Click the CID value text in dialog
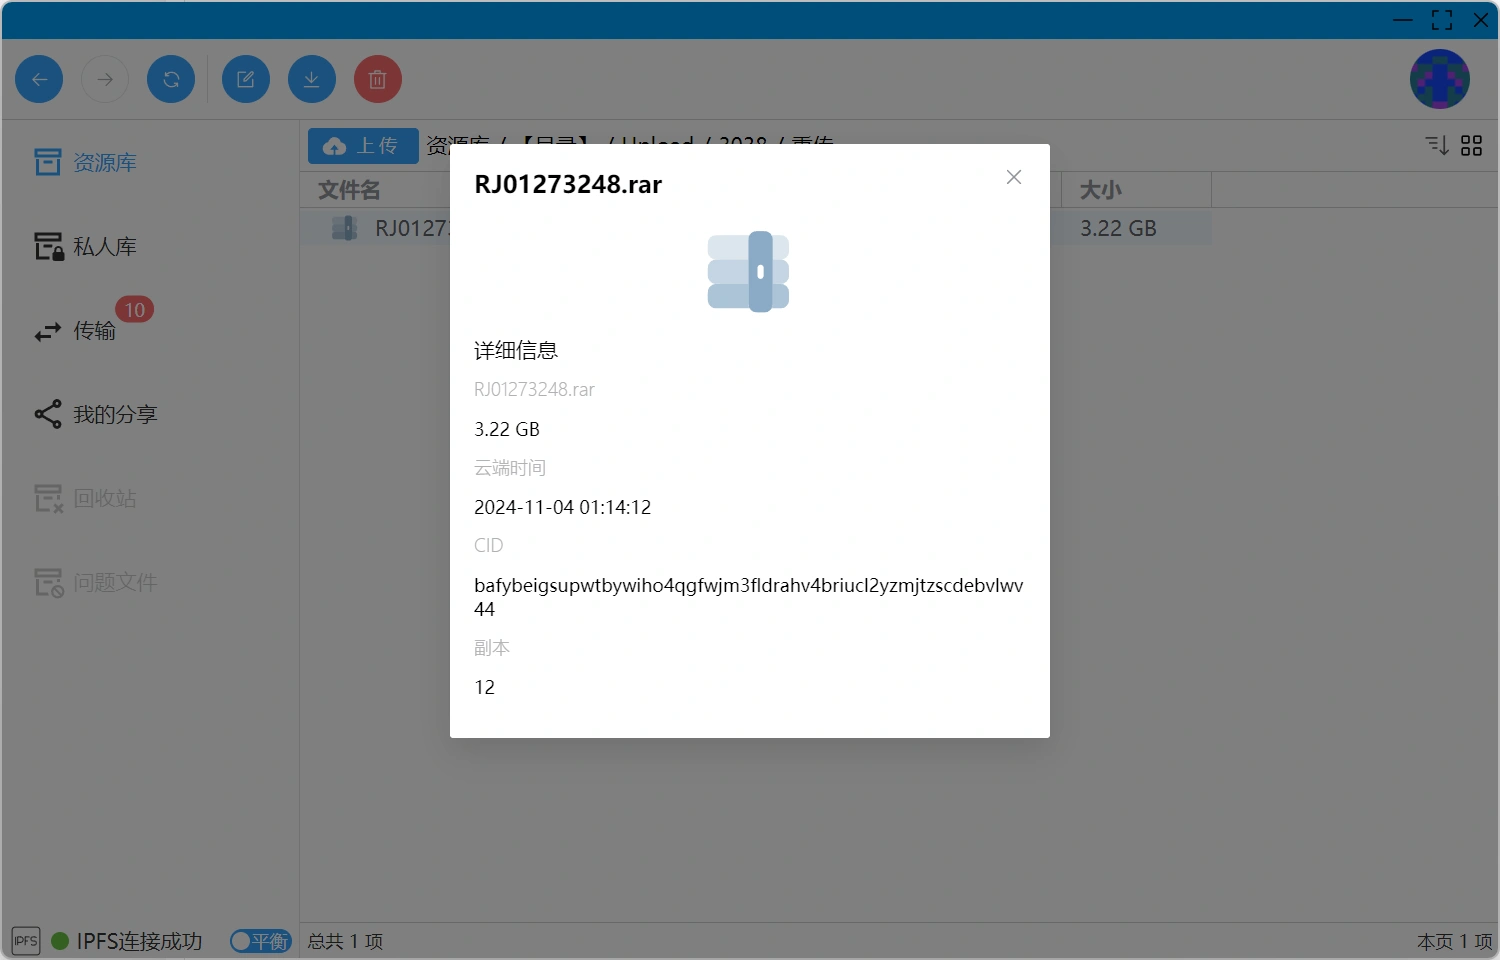 (748, 597)
